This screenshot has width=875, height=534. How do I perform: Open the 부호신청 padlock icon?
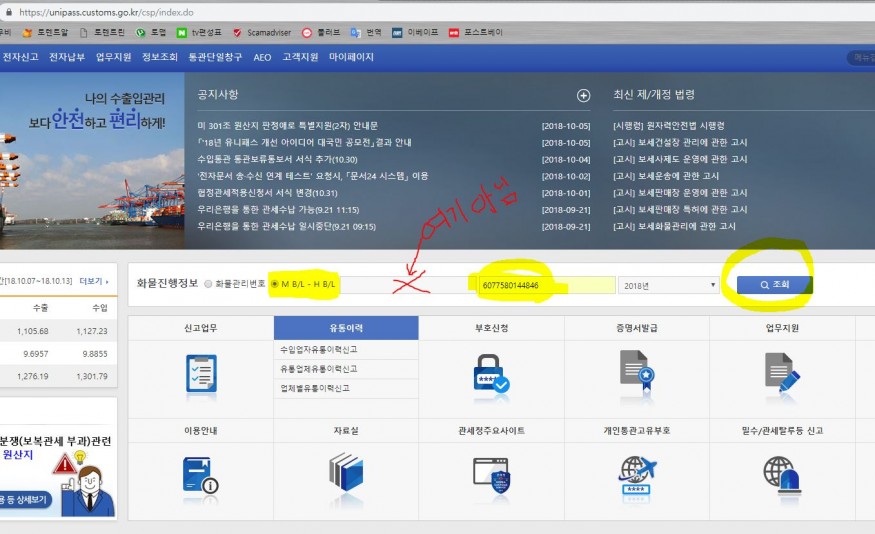coord(491,372)
